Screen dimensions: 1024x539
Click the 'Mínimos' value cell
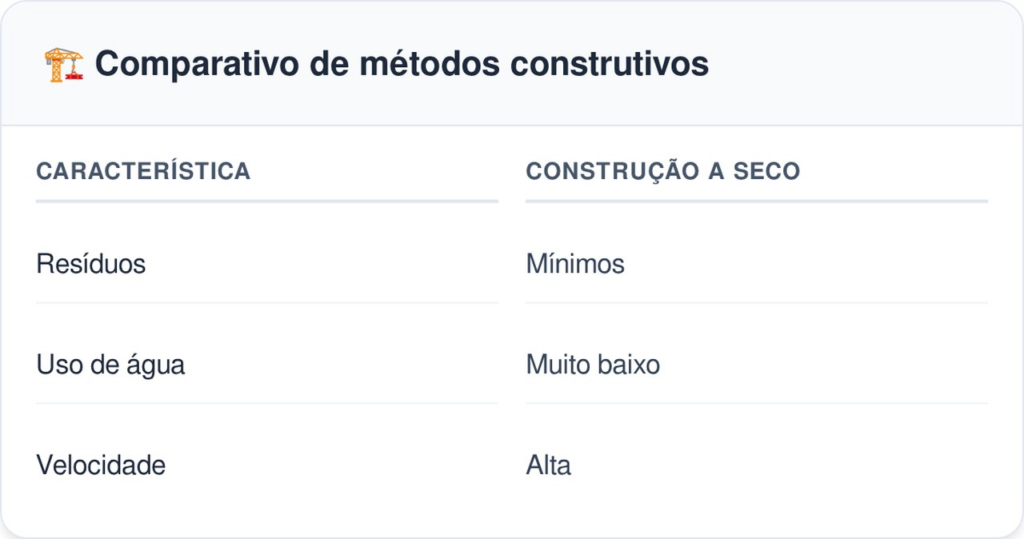(575, 264)
